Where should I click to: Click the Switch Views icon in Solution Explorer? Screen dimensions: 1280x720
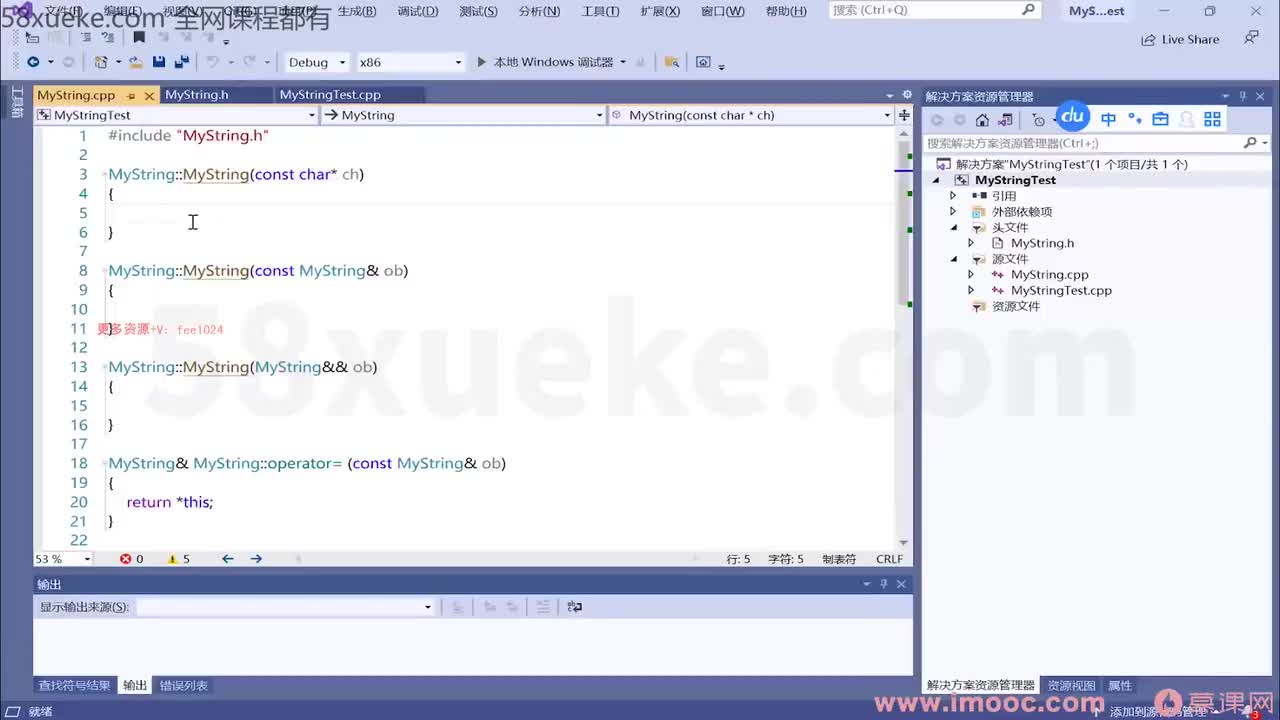[x=1006, y=120]
